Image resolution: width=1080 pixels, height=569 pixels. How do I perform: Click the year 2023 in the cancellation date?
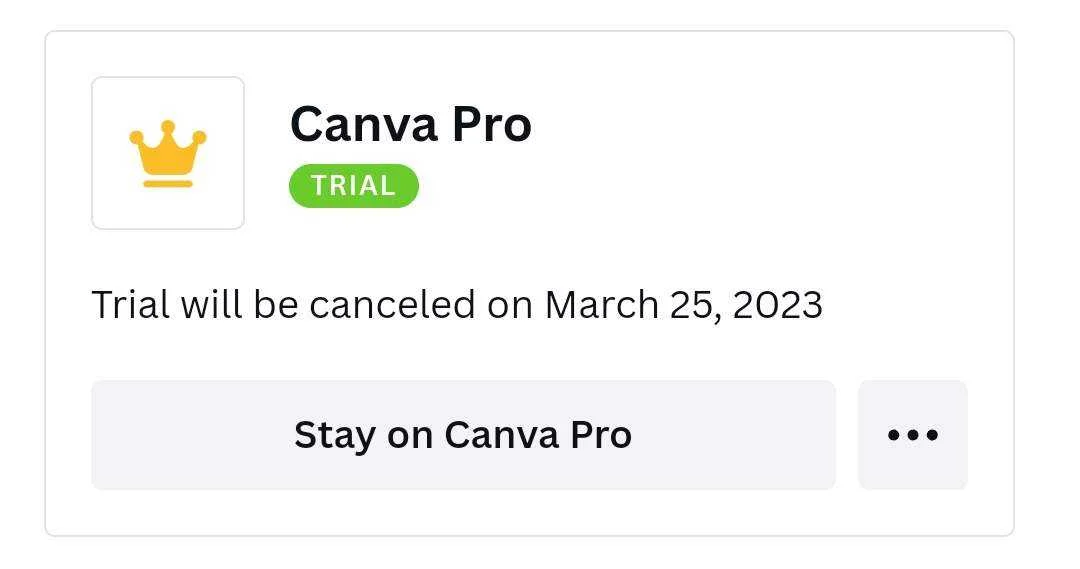[x=778, y=304]
